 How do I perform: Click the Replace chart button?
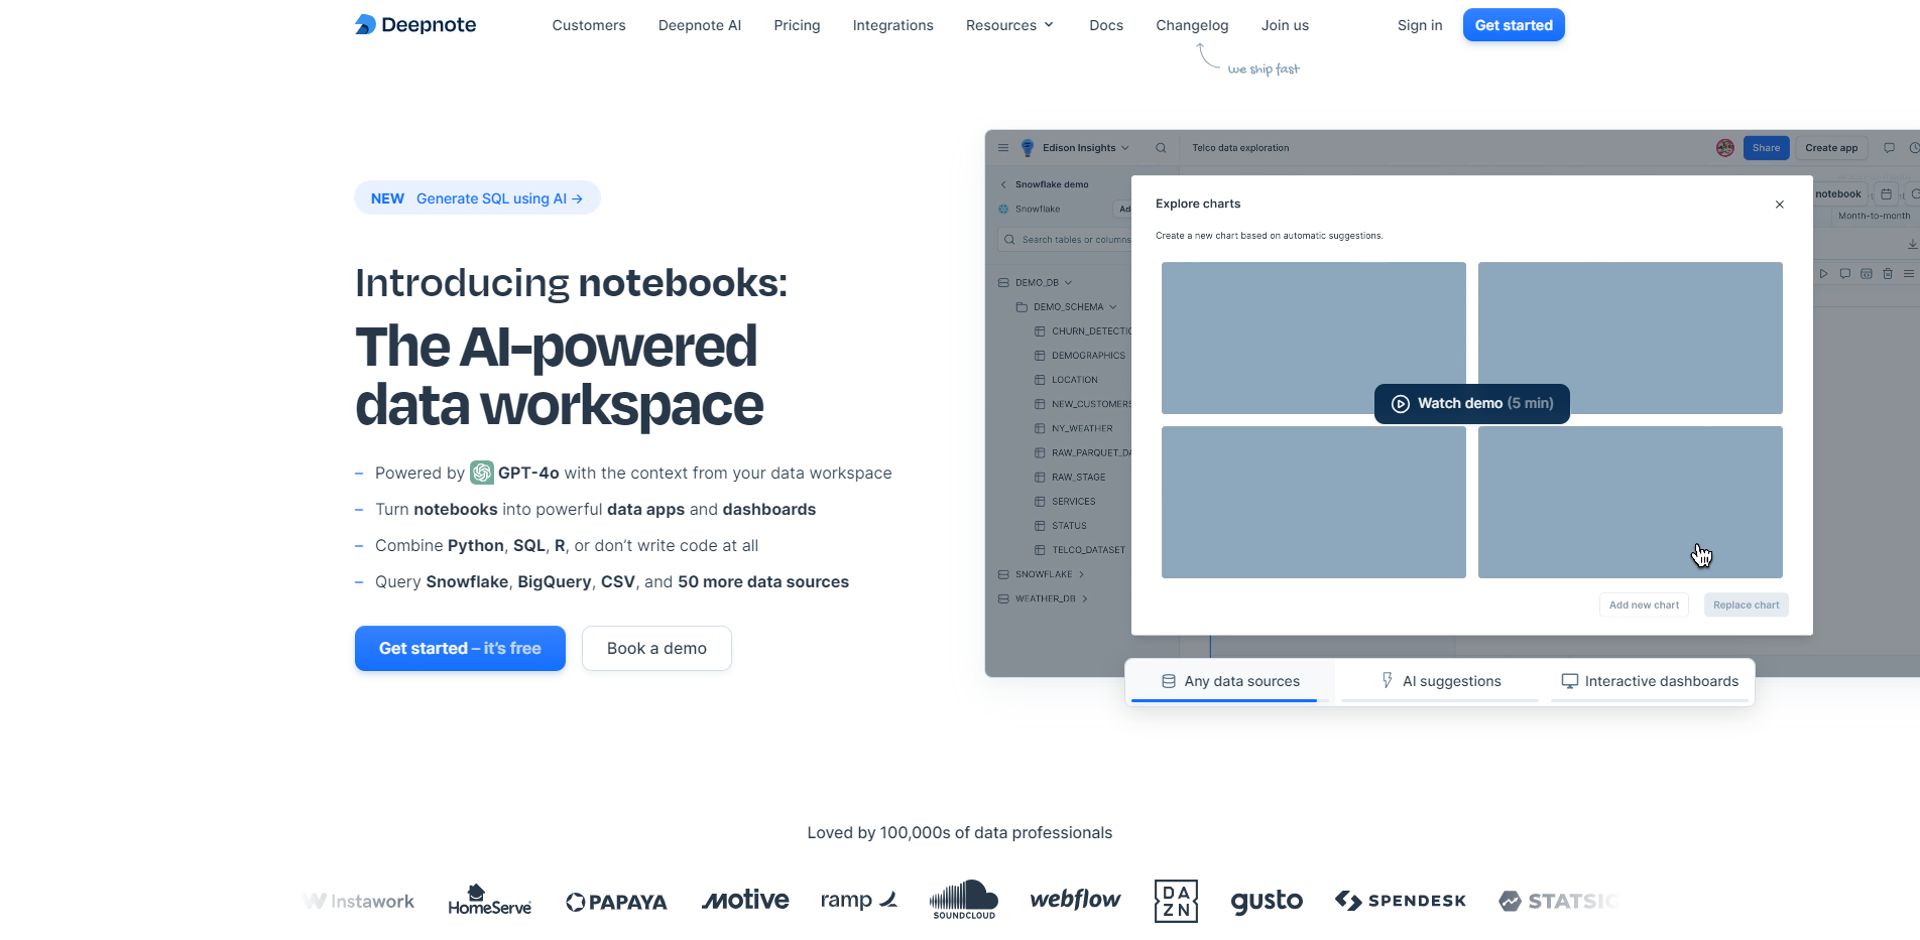coord(1746,605)
